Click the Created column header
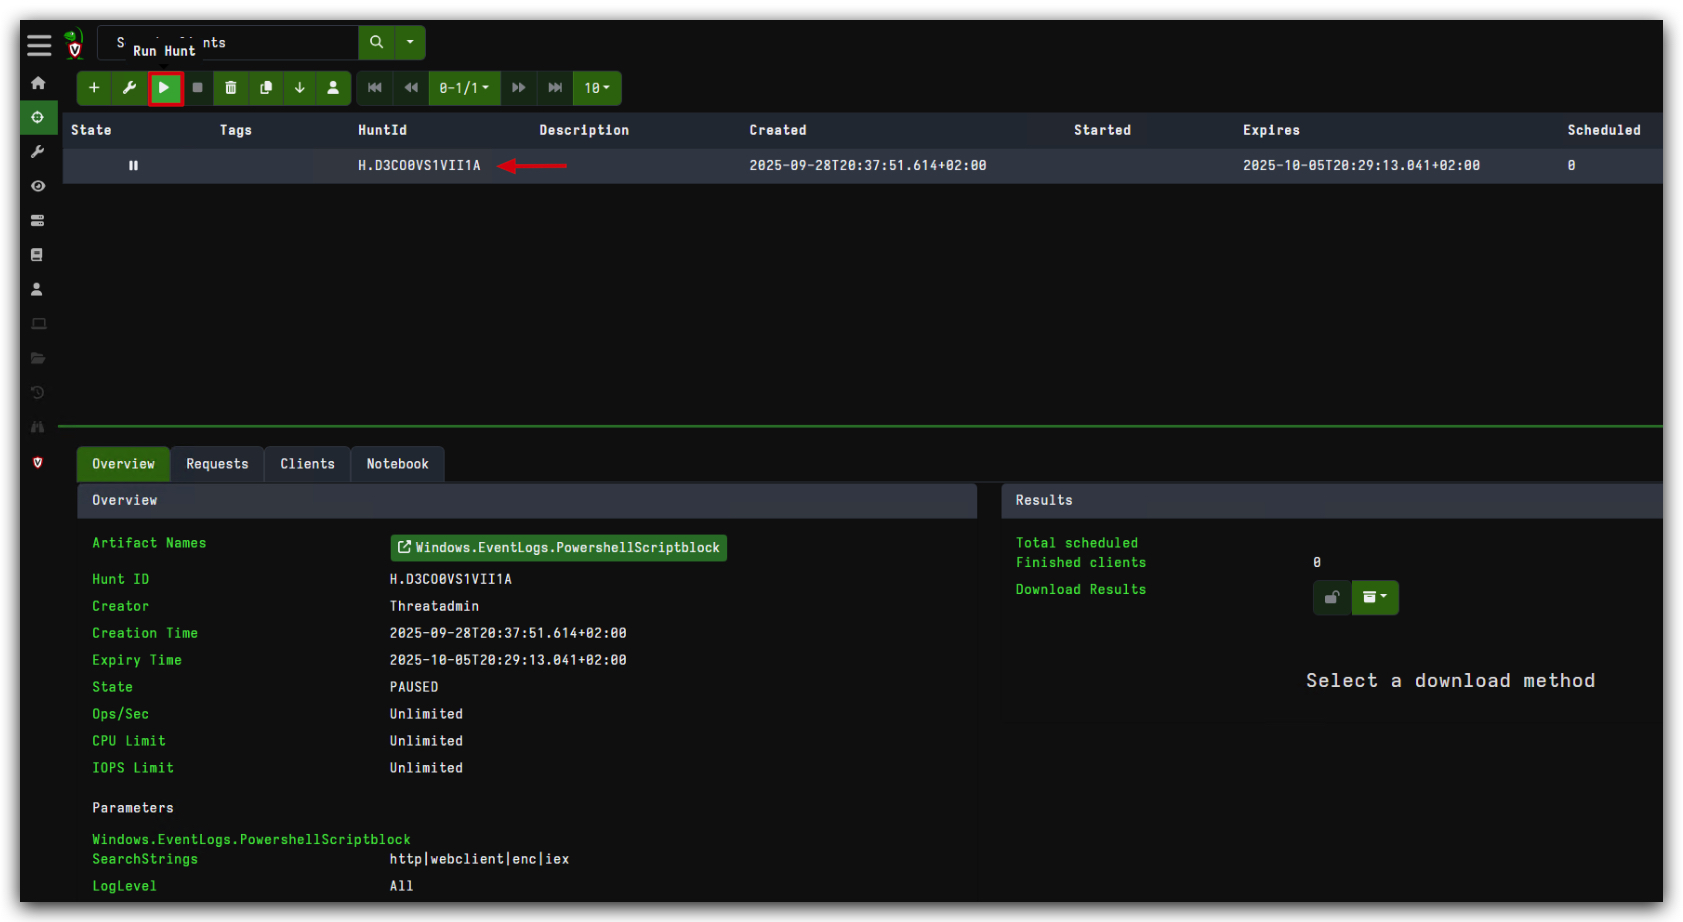This screenshot has width=1683, height=922. pos(777,130)
